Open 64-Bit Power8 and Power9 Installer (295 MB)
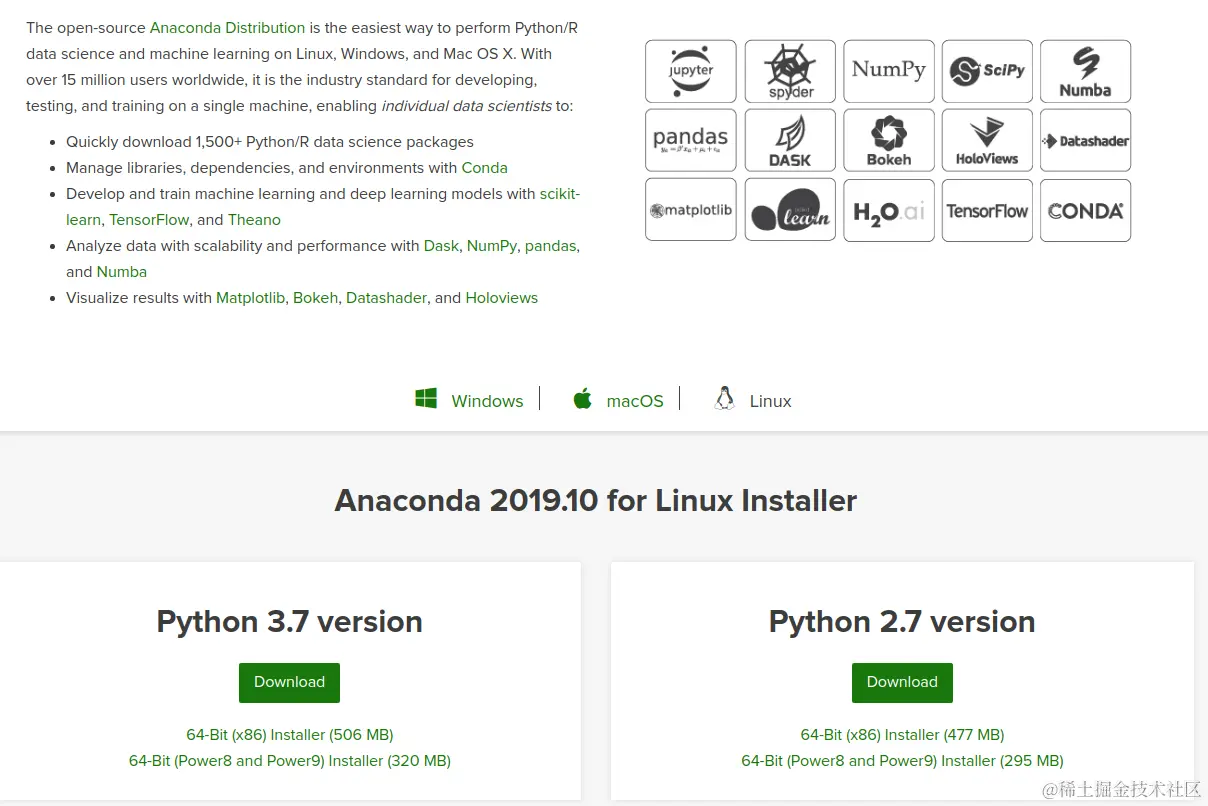The image size is (1208, 806). pyautogui.click(x=902, y=761)
